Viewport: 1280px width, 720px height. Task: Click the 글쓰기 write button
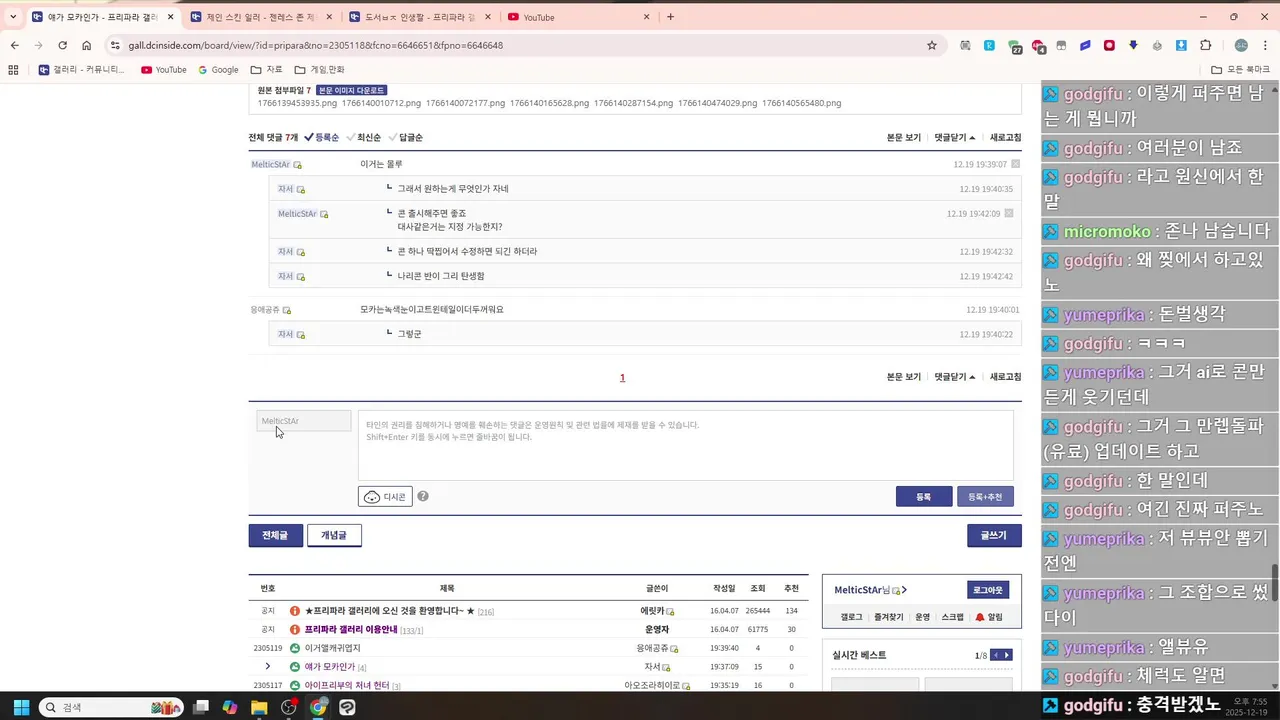[x=994, y=536]
